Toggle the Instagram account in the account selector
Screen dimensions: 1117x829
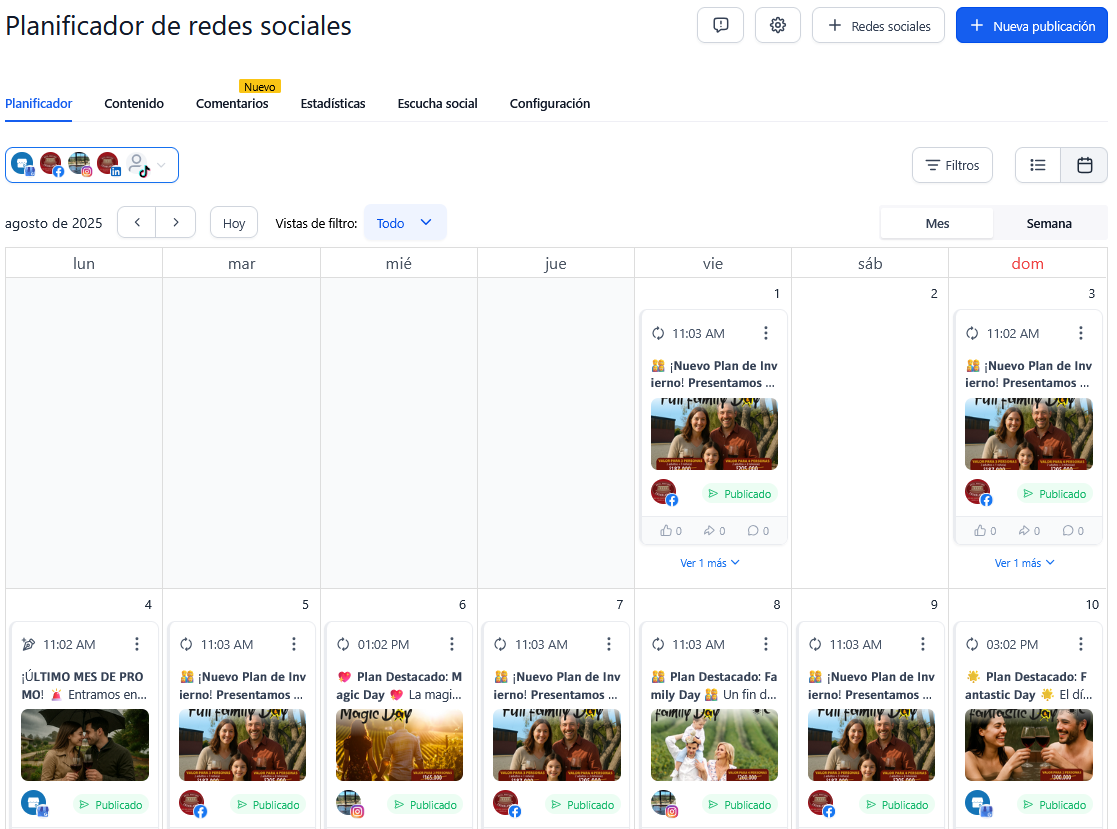(x=79, y=164)
